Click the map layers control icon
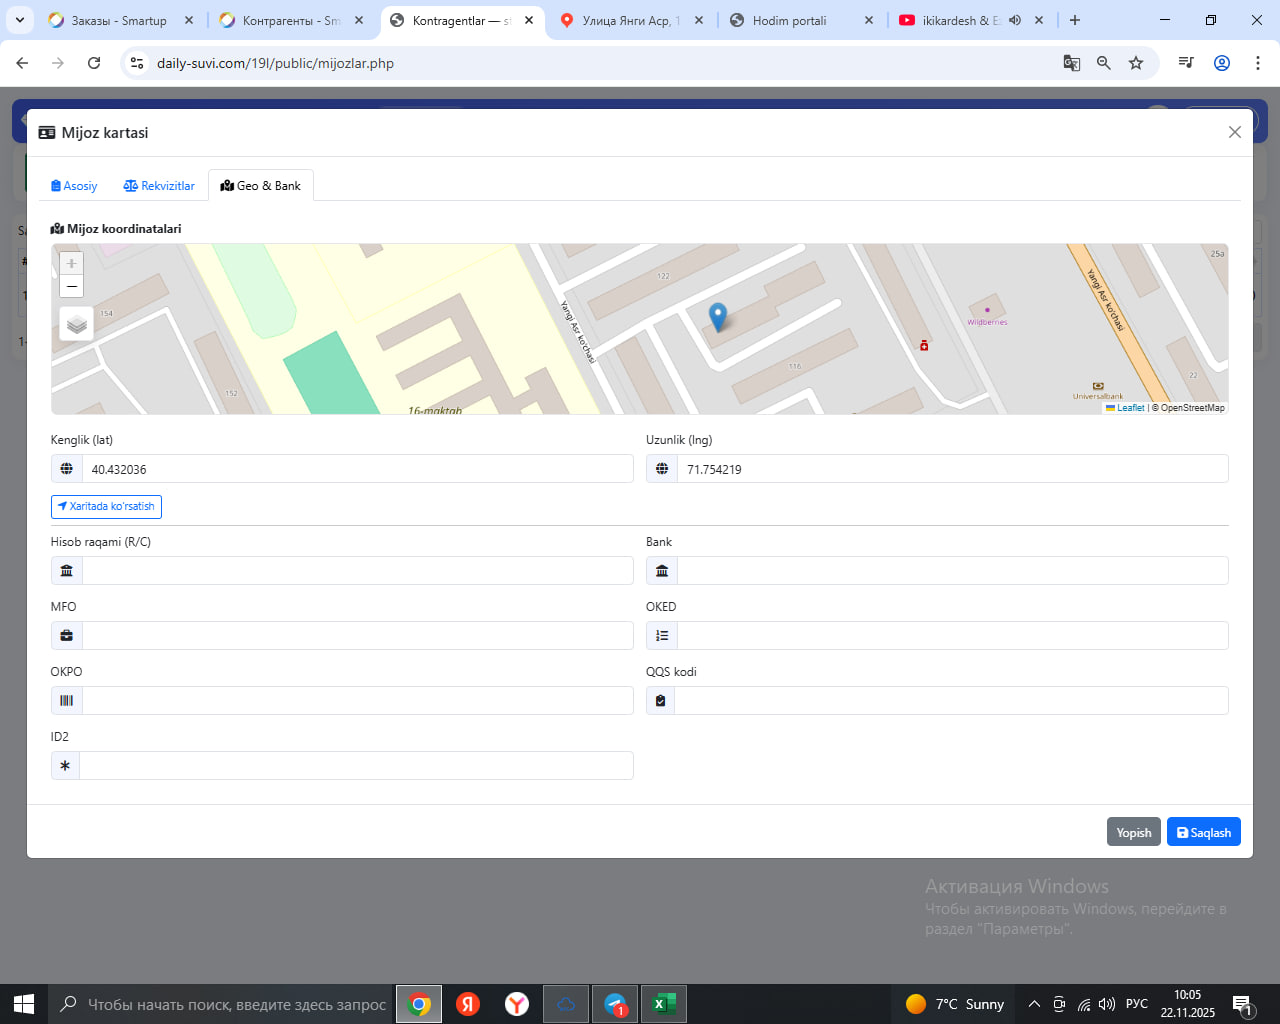This screenshot has height=1024, width=1280. (x=76, y=324)
